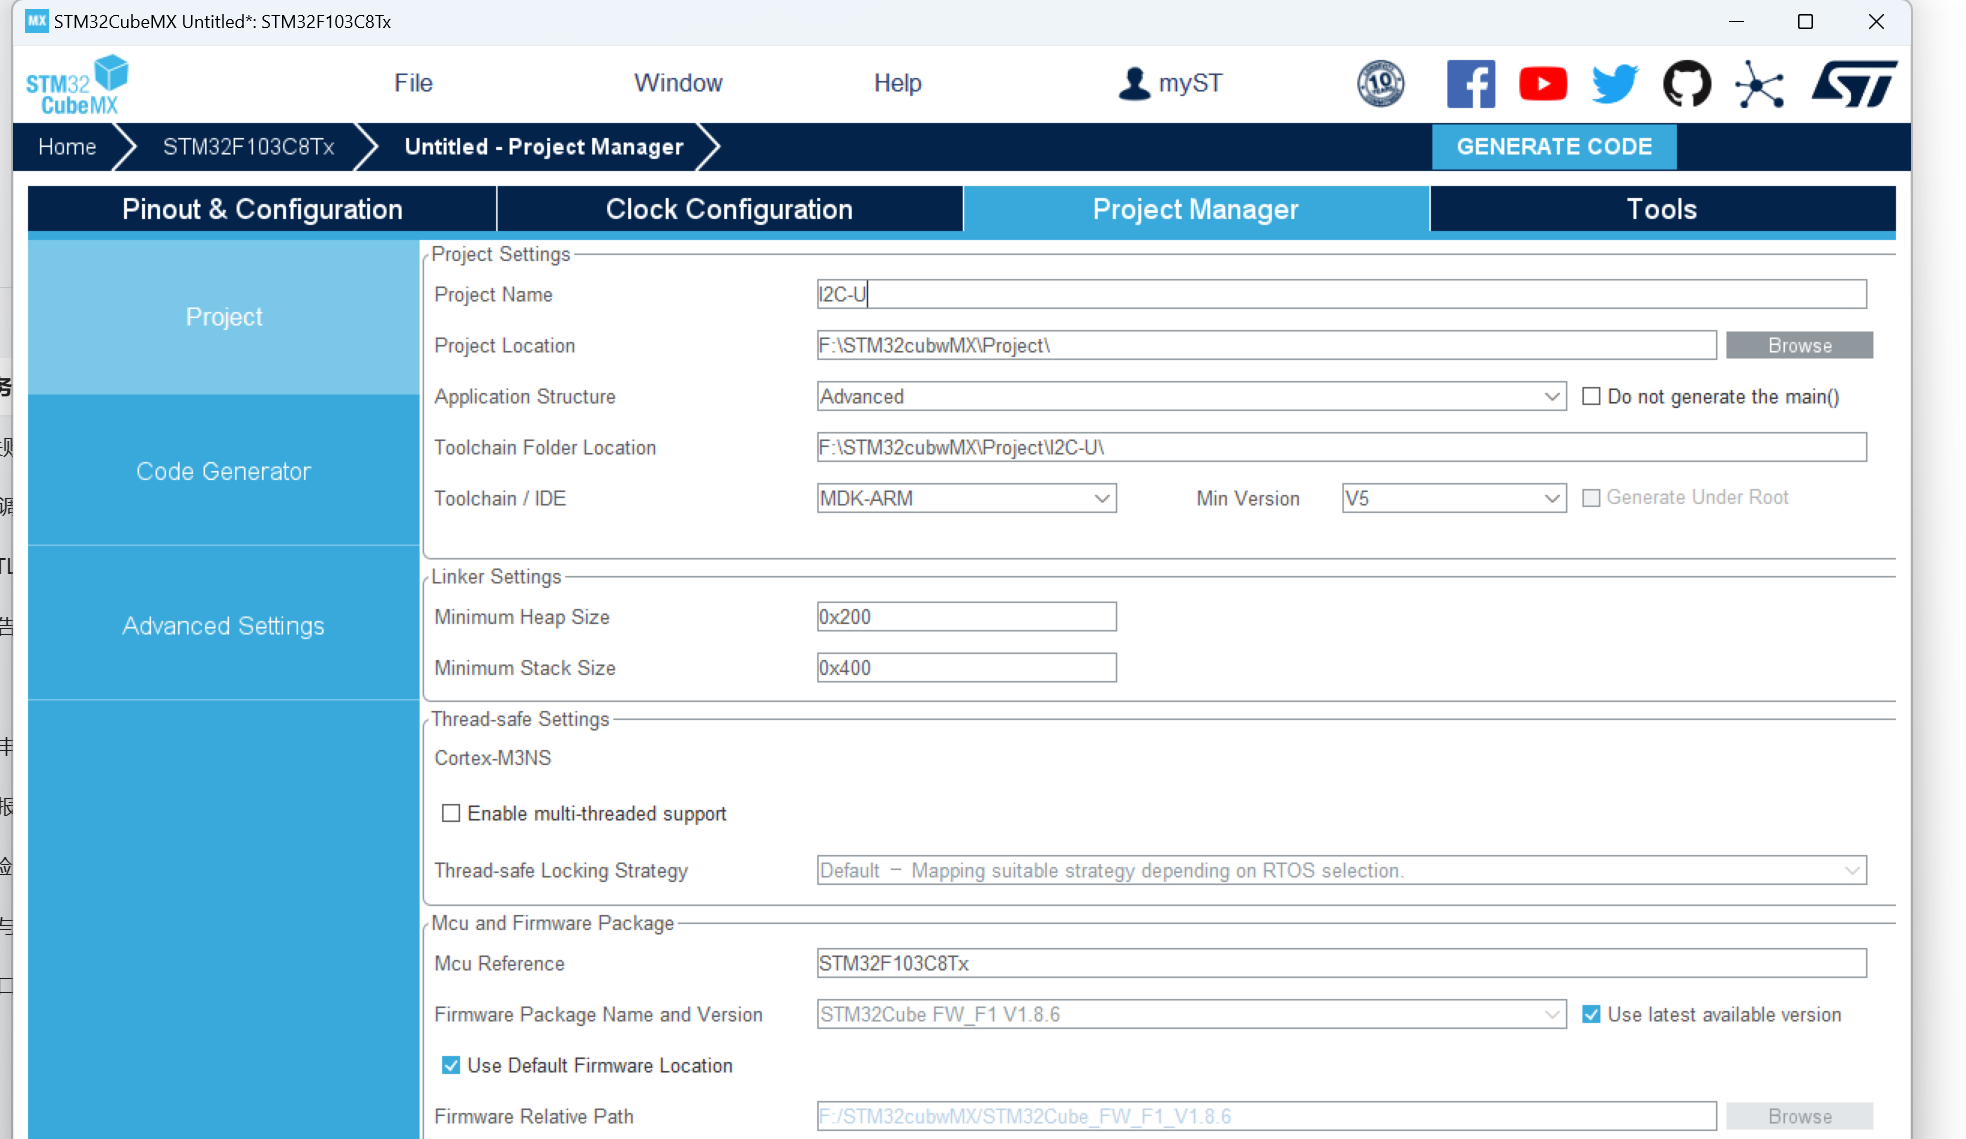Click the ST community network icon
This screenshot has height=1139, width=1966.
(1759, 84)
